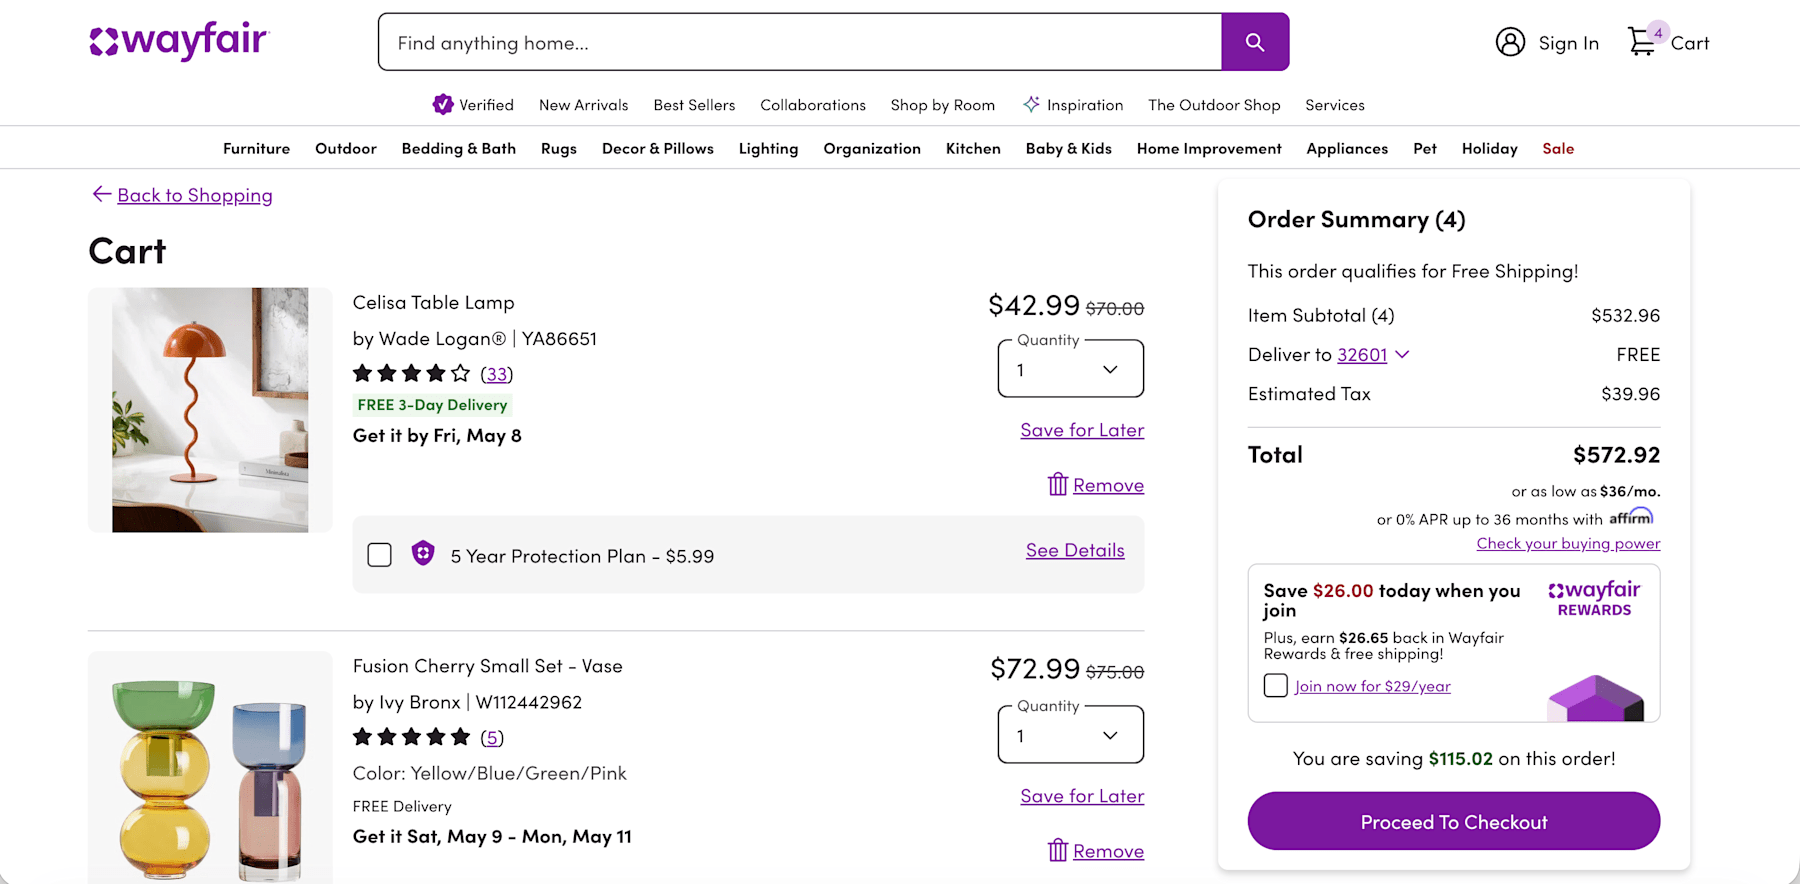Click the Wayfair logo

(x=179, y=41)
